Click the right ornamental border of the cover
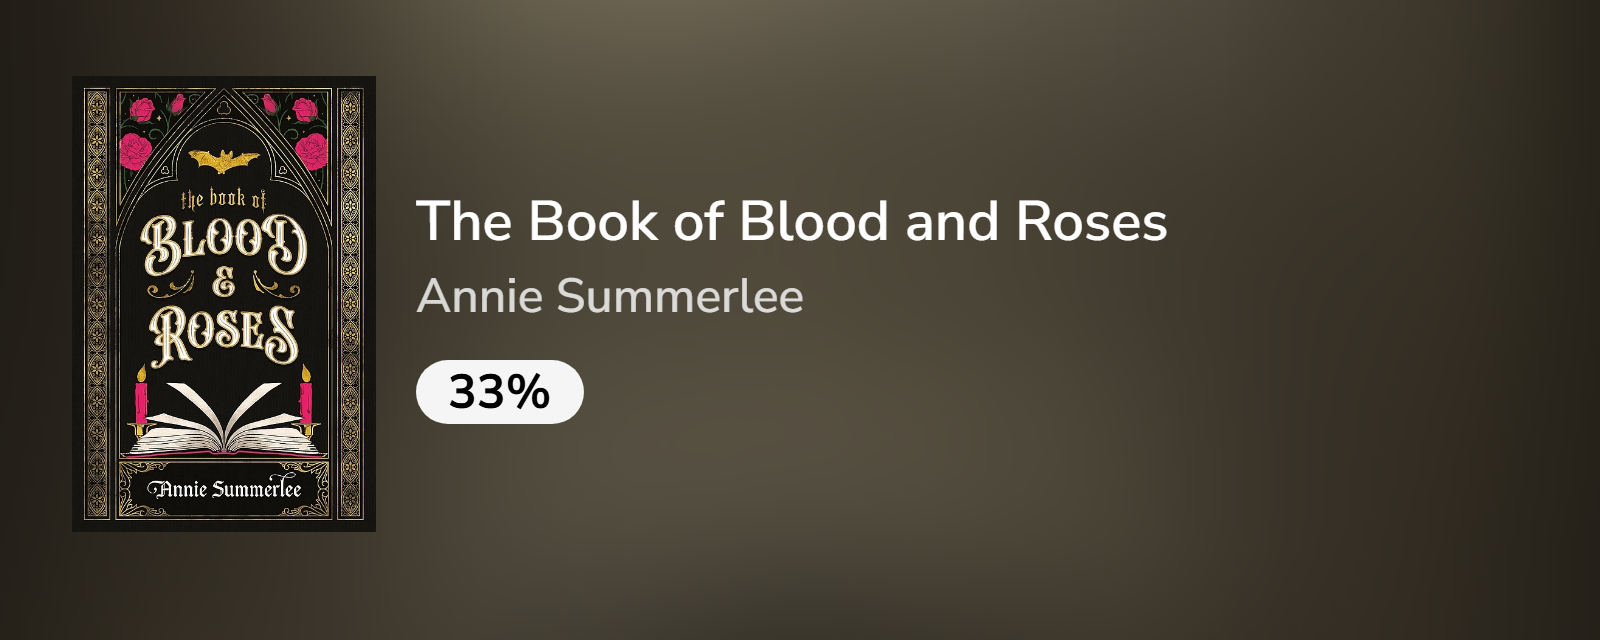Screen dimensions: 1600x640 click(351, 304)
